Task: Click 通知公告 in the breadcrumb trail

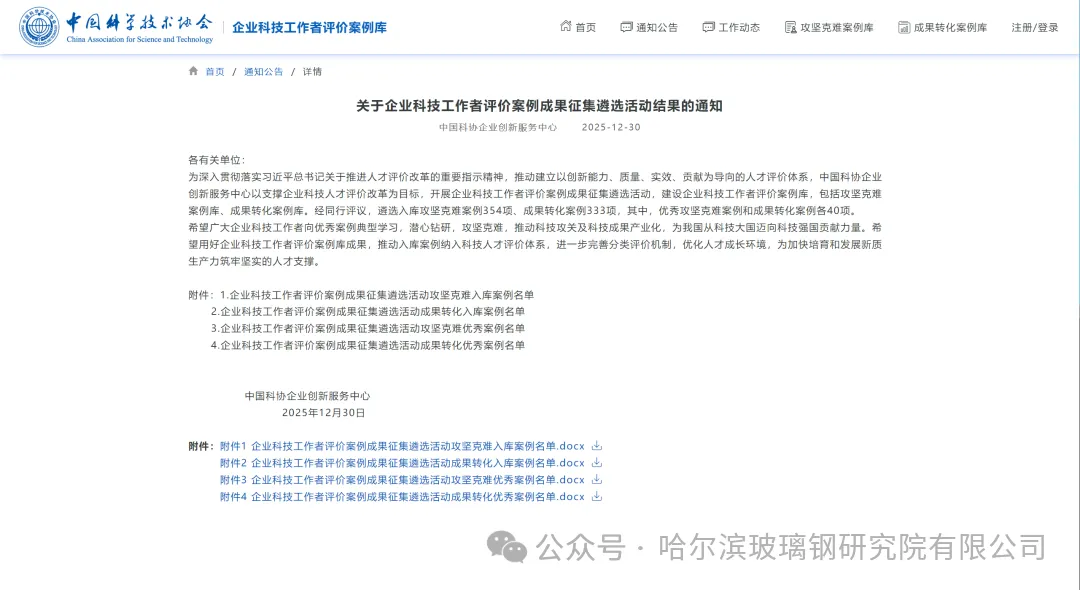Action: click(262, 71)
